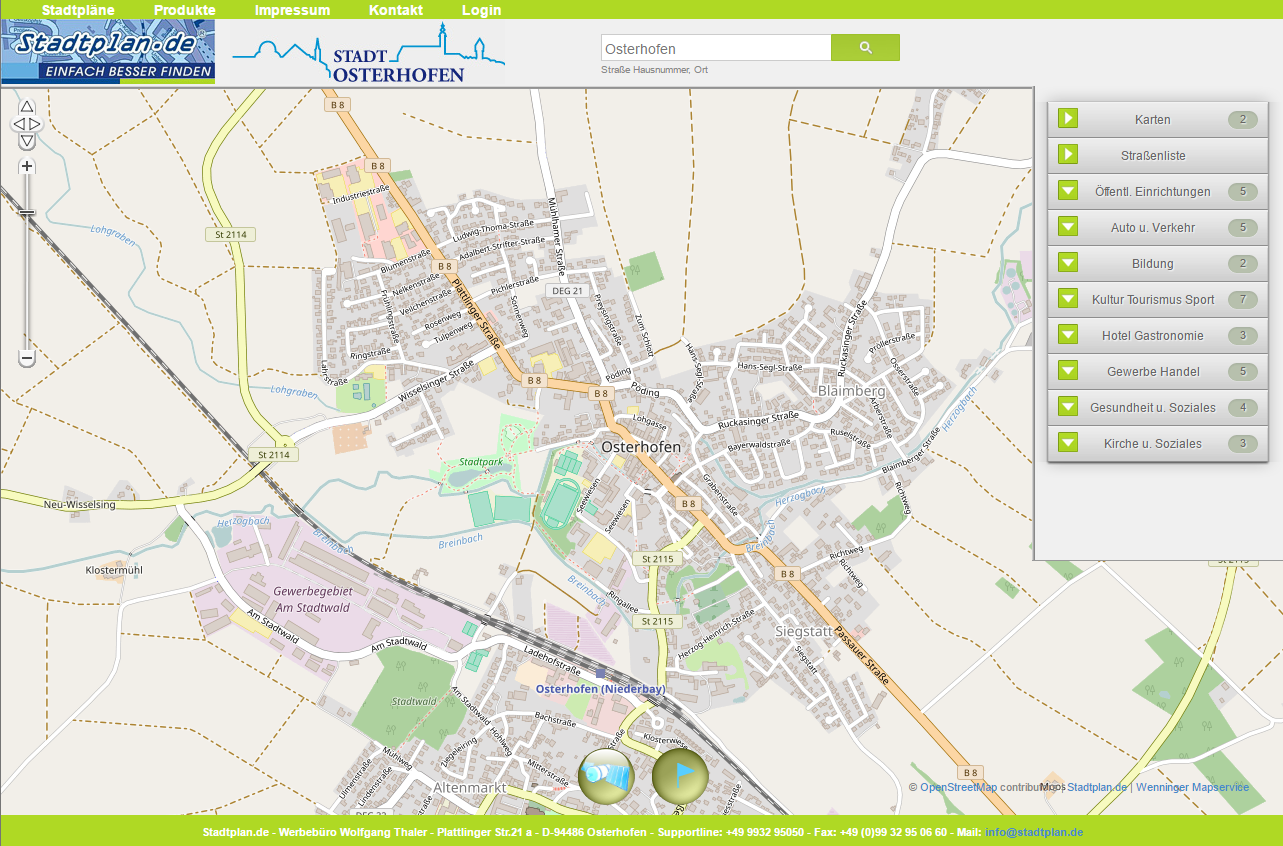
Task: Open the Login menu item
Action: point(481,10)
